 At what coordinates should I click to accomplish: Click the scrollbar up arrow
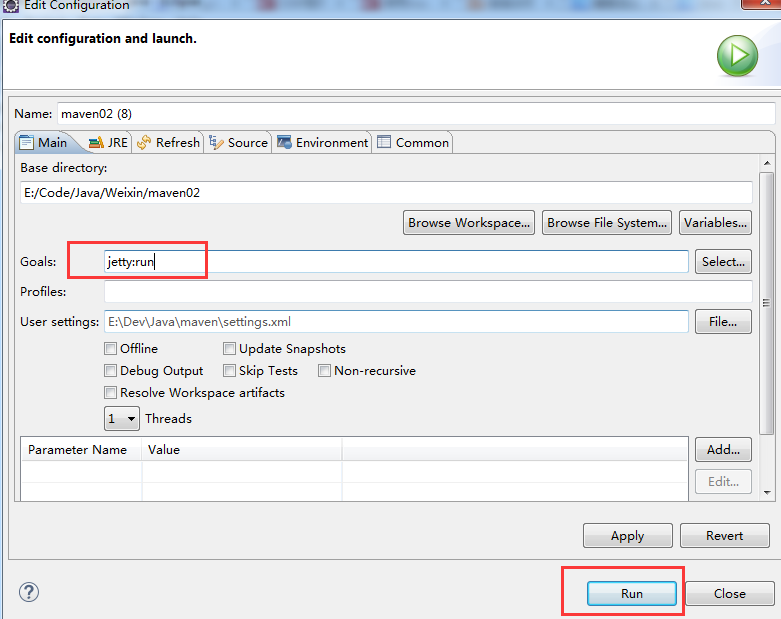(x=767, y=163)
